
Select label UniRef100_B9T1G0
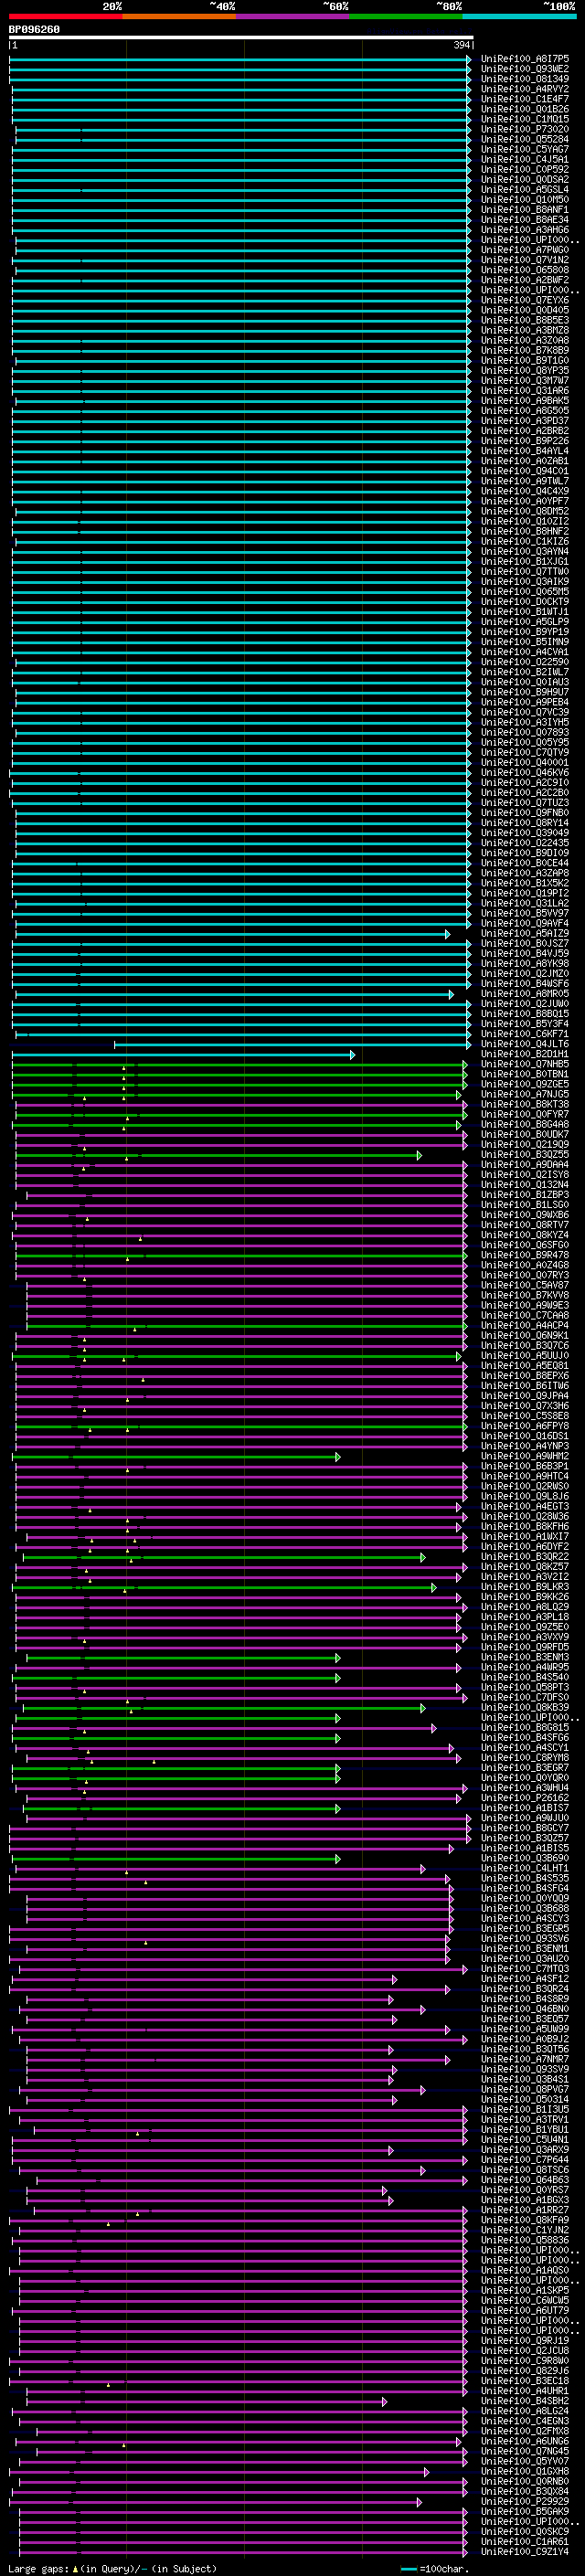(x=525, y=360)
